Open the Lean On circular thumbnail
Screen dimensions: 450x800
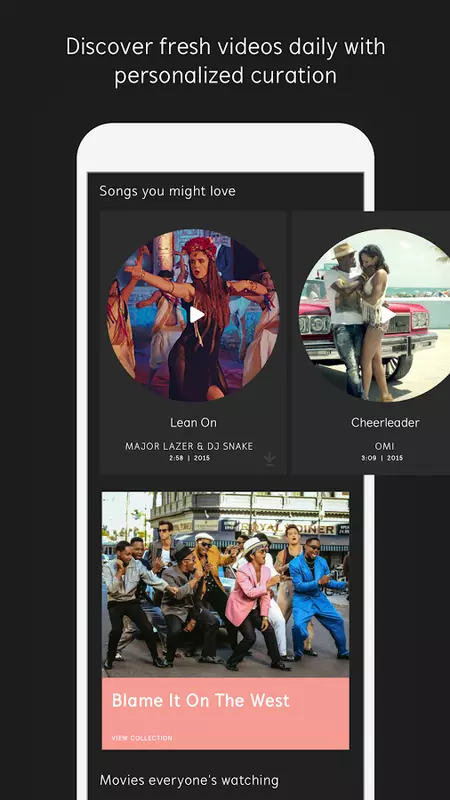(193, 315)
